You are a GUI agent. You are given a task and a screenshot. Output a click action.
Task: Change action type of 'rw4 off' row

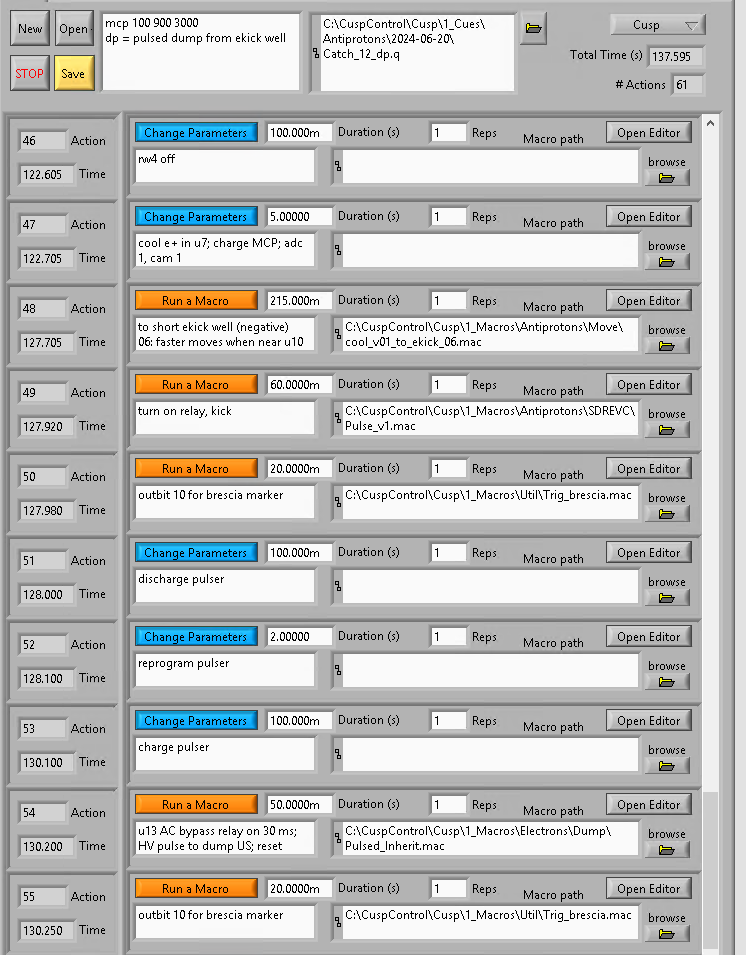196,133
